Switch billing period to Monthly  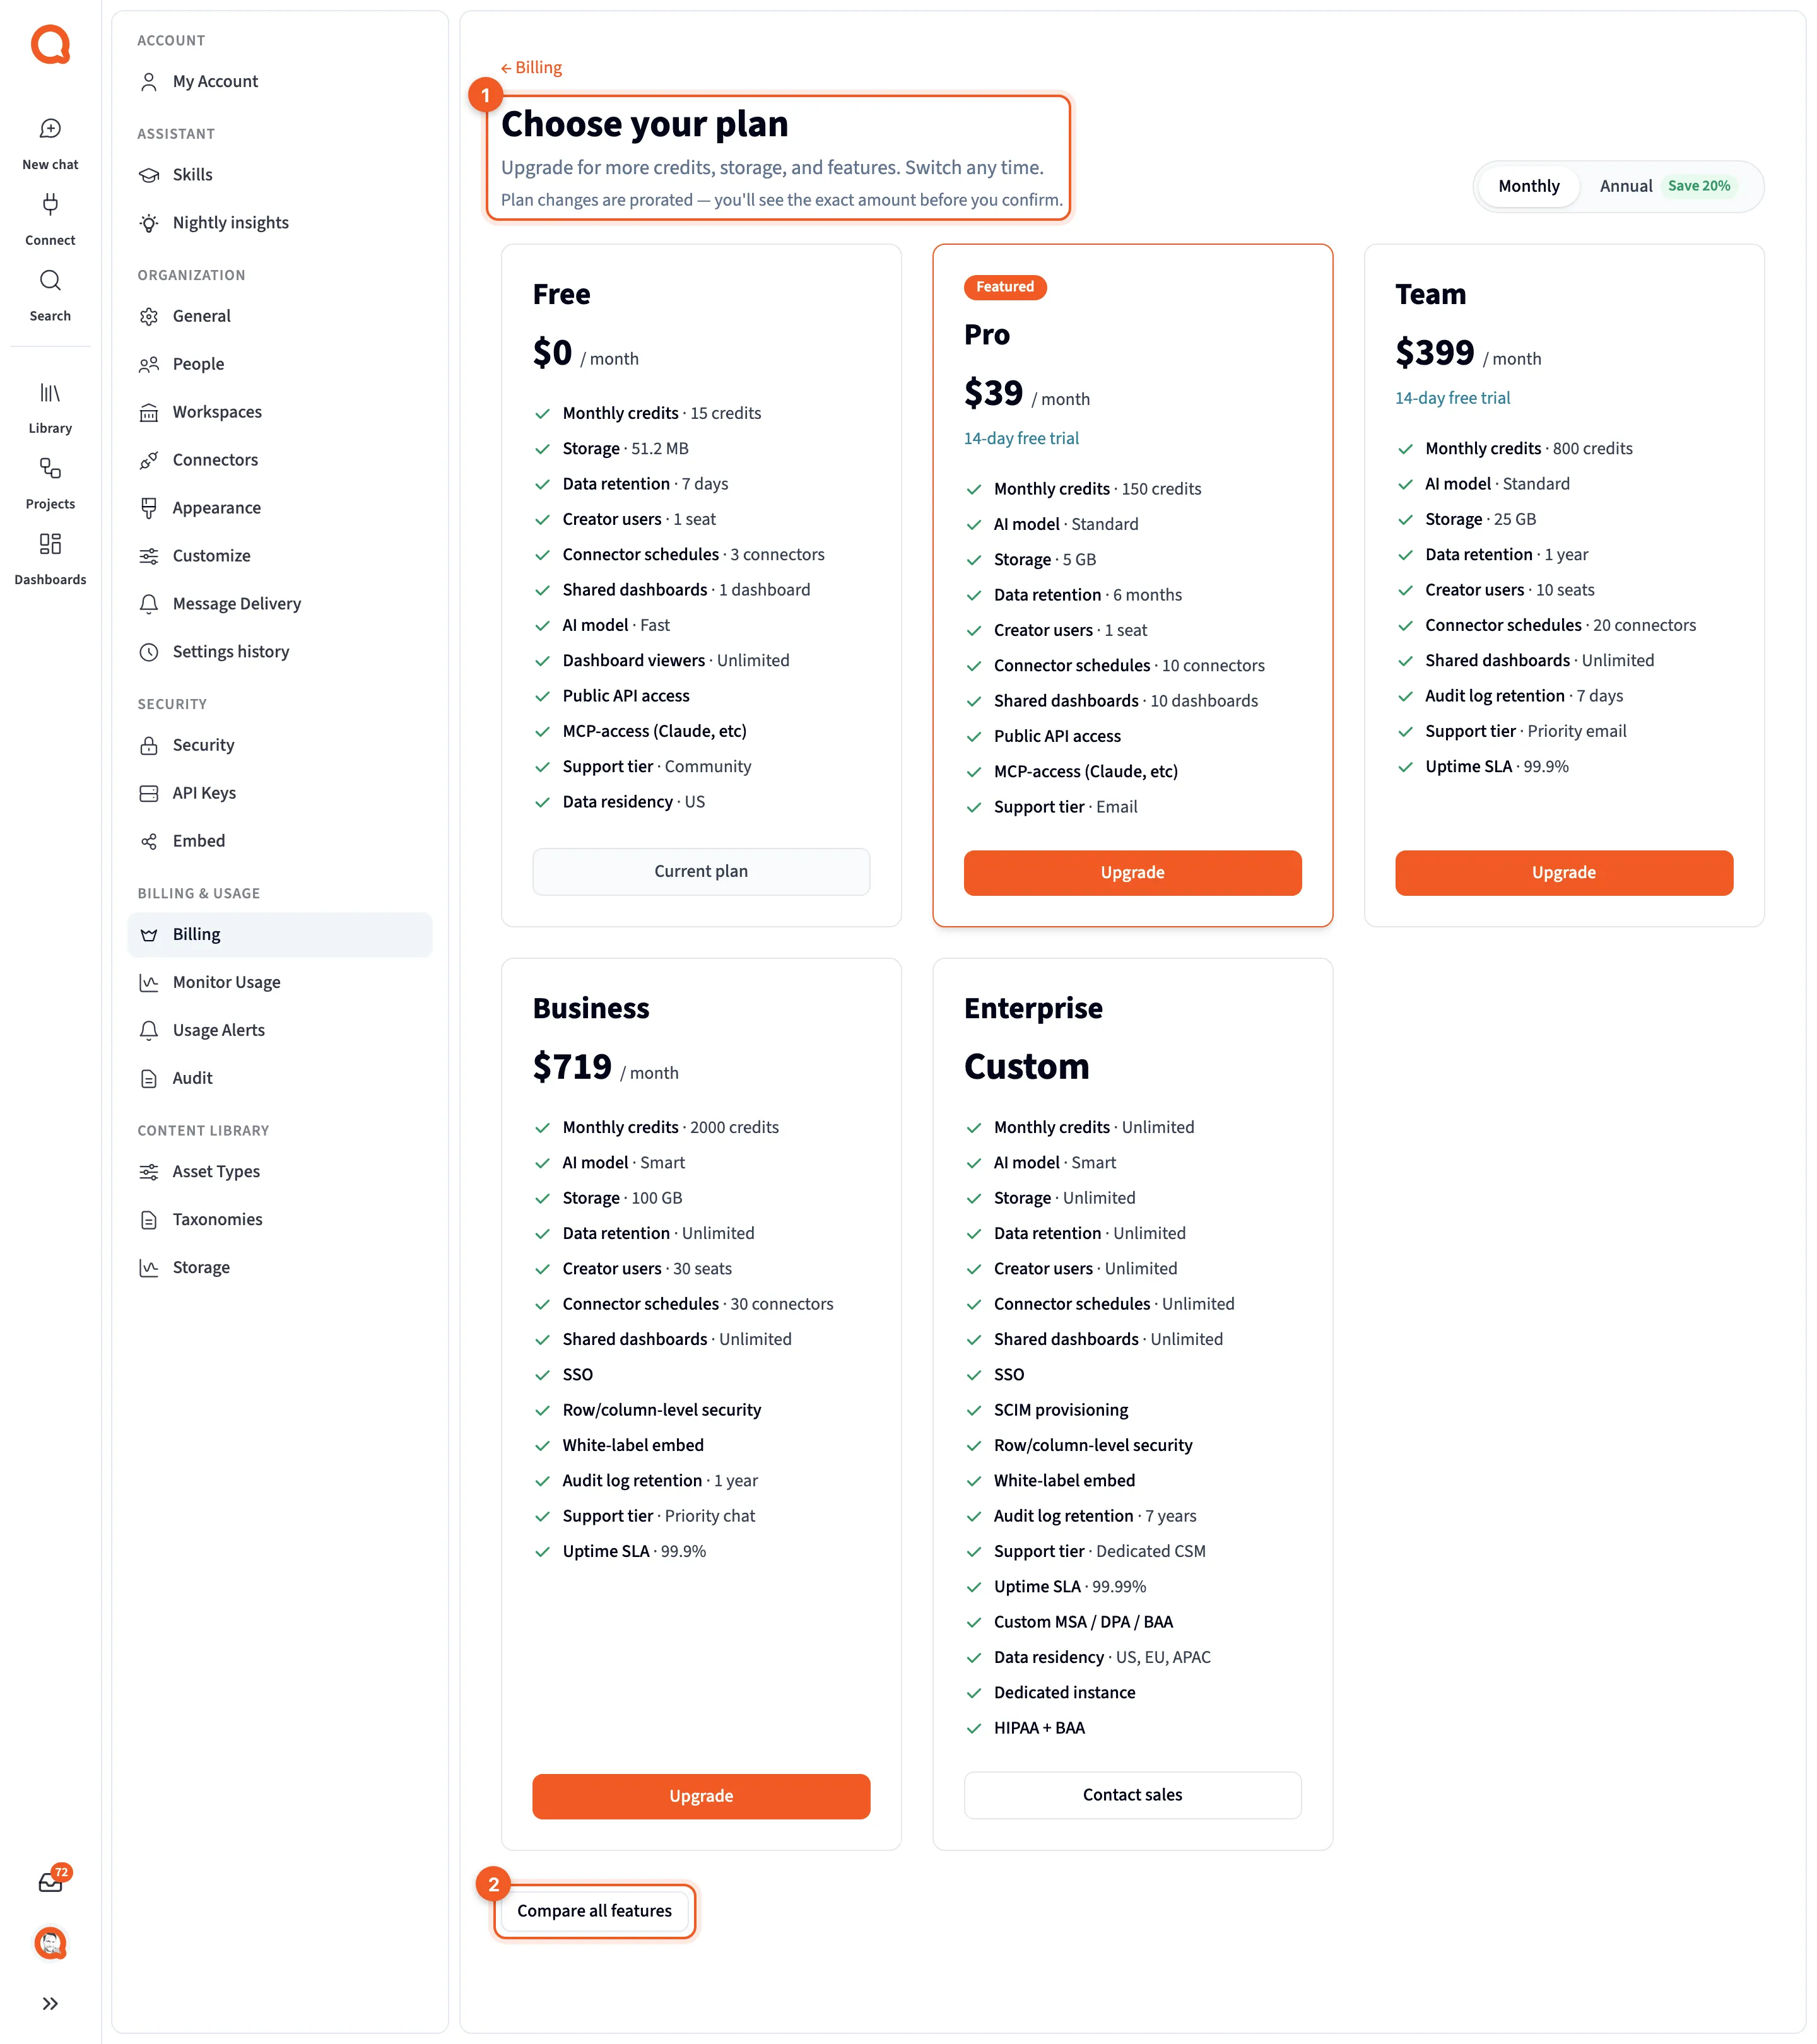tap(1528, 186)
